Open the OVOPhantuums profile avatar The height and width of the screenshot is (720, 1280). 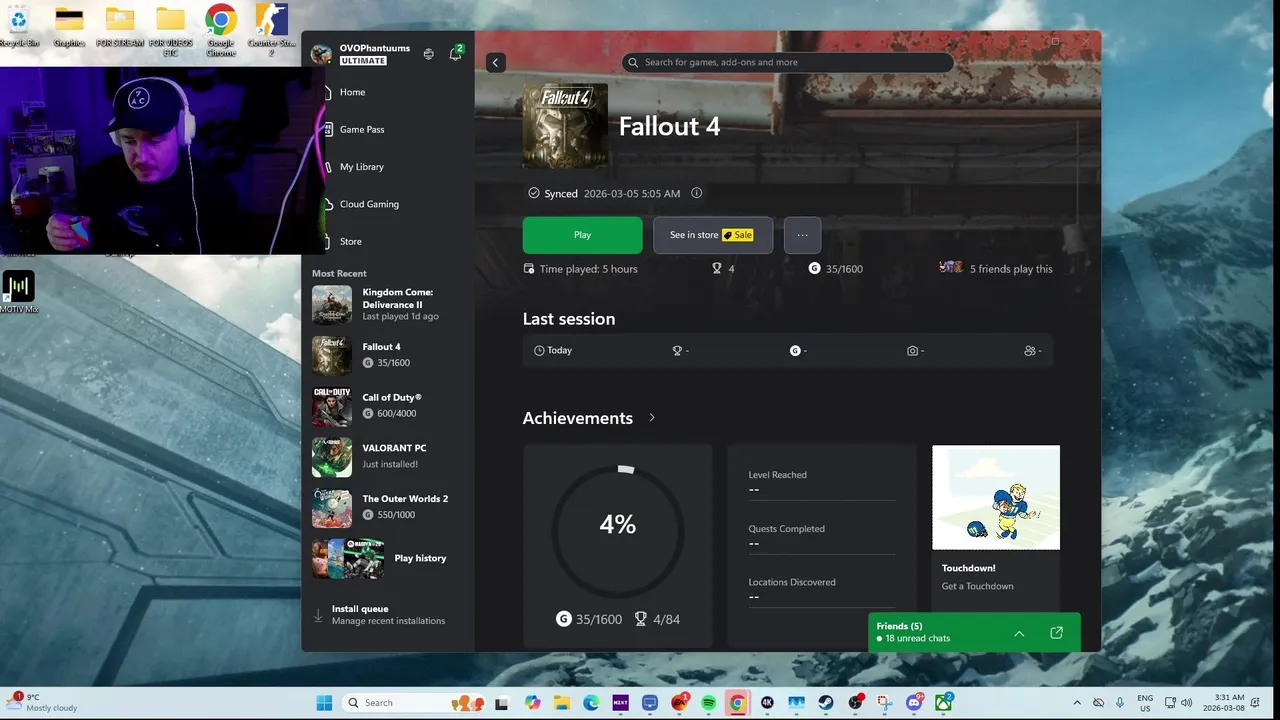321,54
